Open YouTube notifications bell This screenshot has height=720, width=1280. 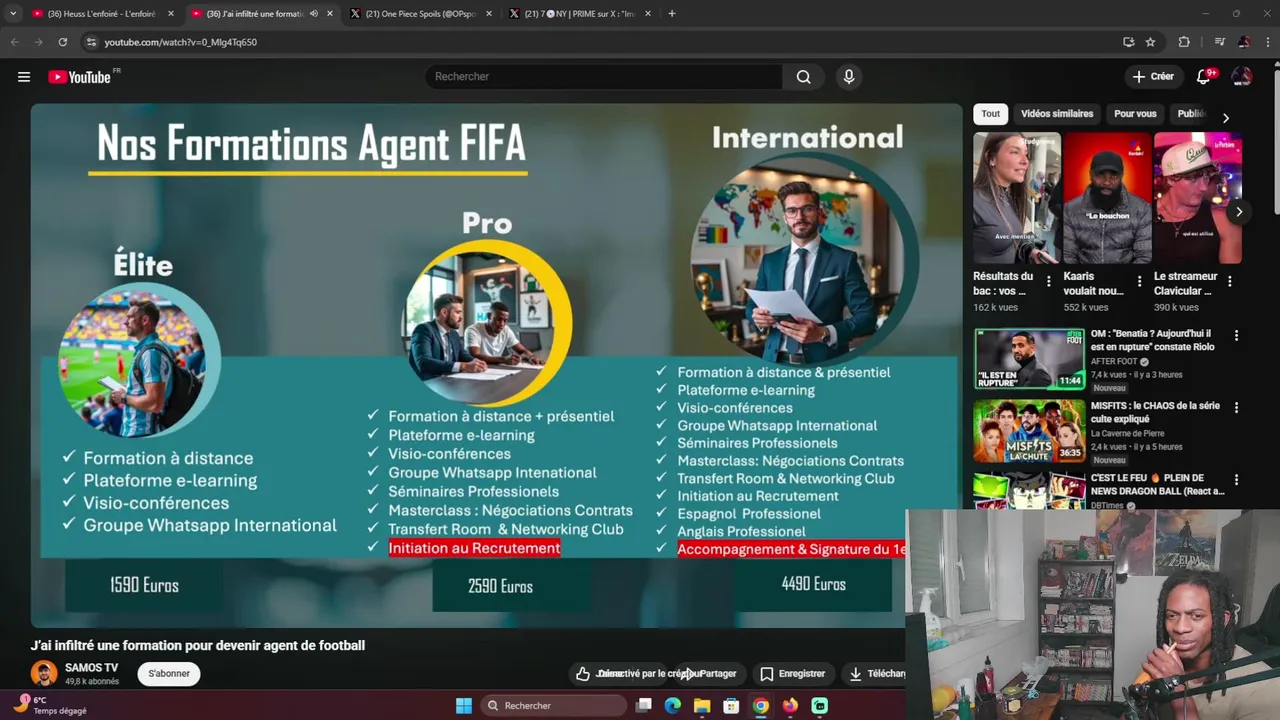(x=1205, y=77)
